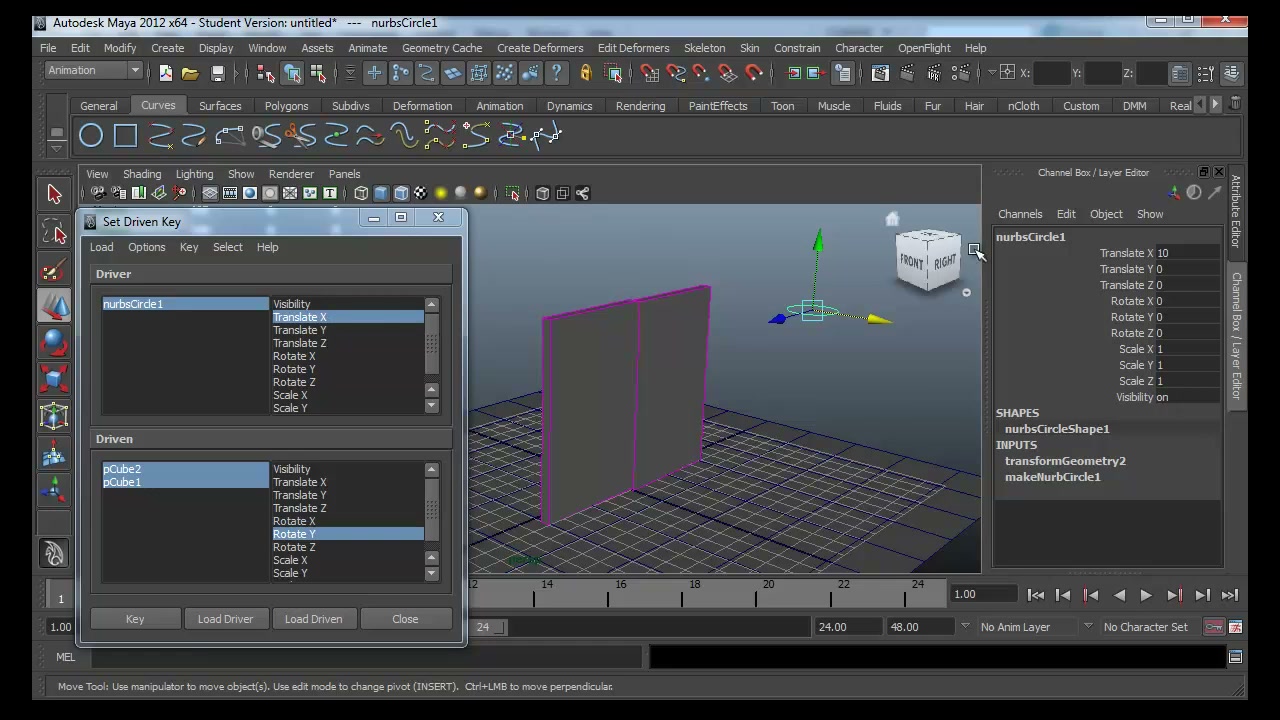Select Rotate Y in Driven attribute list
This screenshot has width=1280, height=720.
coord(347,534)
